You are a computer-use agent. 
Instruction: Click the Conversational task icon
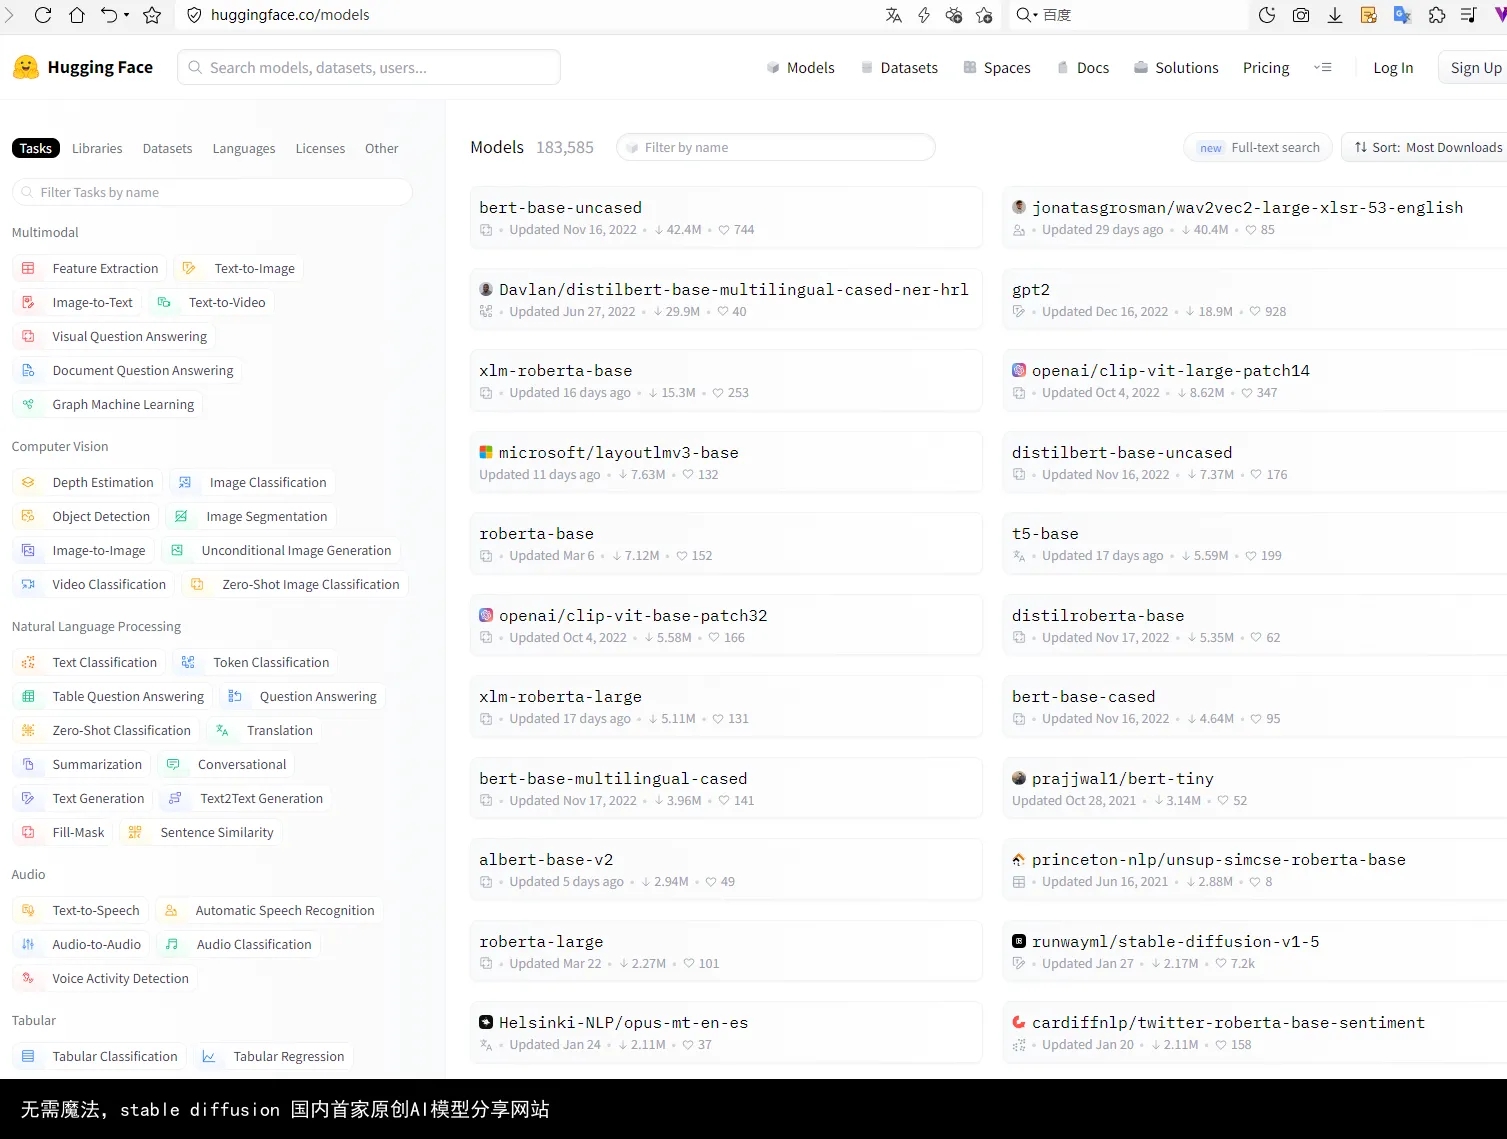tap(173, 764)
